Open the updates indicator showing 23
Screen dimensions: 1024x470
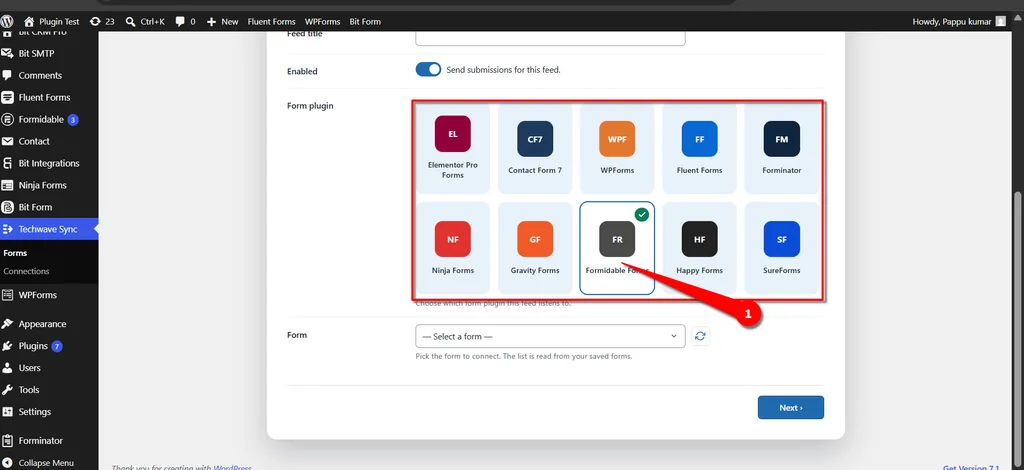[102, 22]
